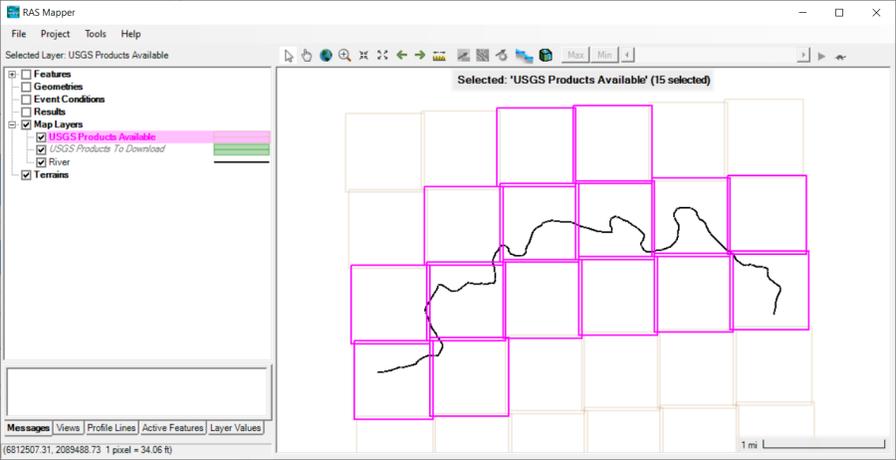Image resolution: width=896 pixels, height=460 pixels.
Task: Click the gray hatched grid icon
Action: [x=483, y=55]
